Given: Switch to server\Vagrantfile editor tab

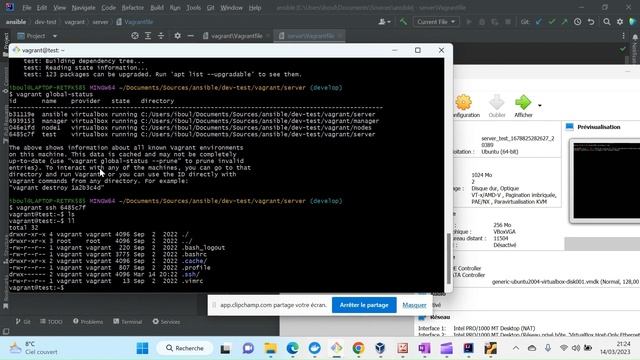Looking at the screenshot, I should point(310,36).
